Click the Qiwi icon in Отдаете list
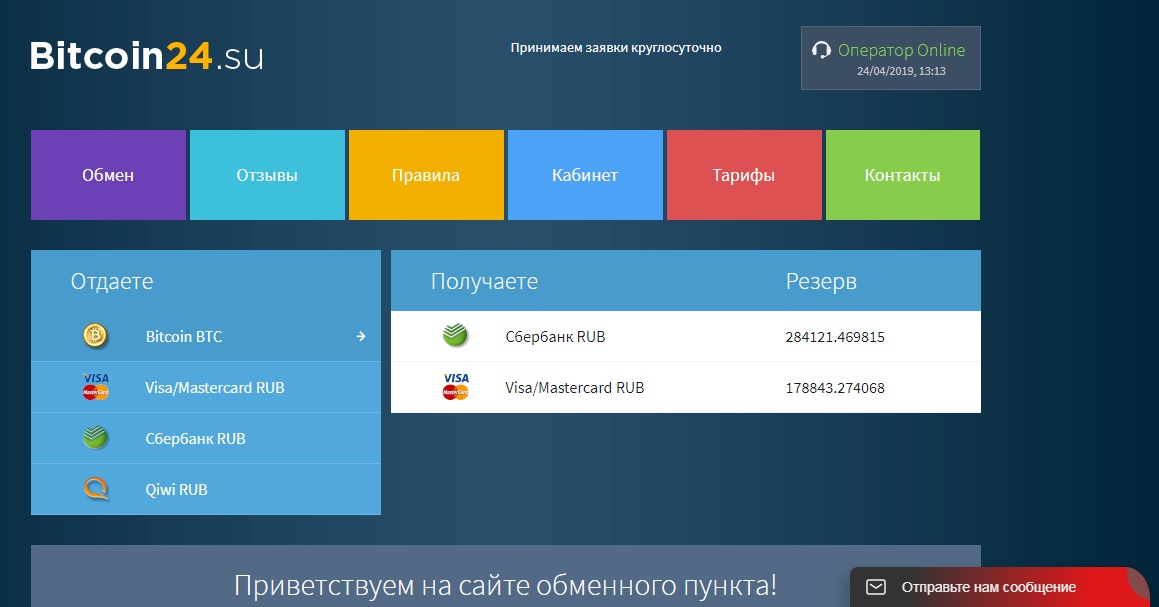 pos(95,490)
